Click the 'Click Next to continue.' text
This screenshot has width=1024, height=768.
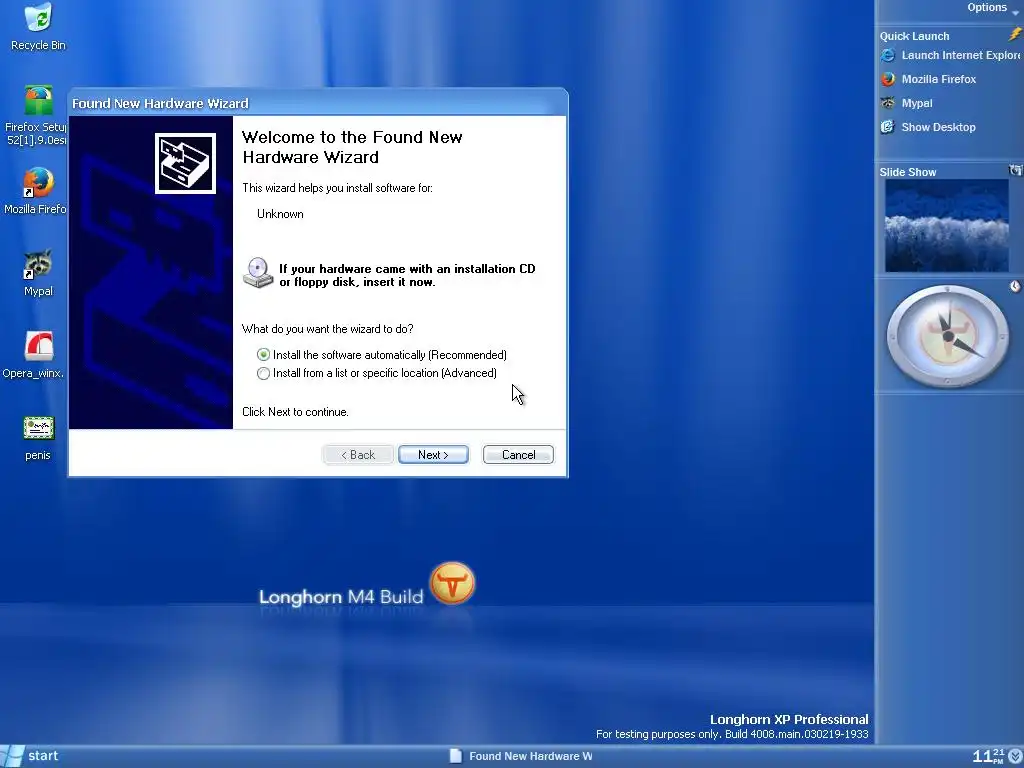point(295,412)
